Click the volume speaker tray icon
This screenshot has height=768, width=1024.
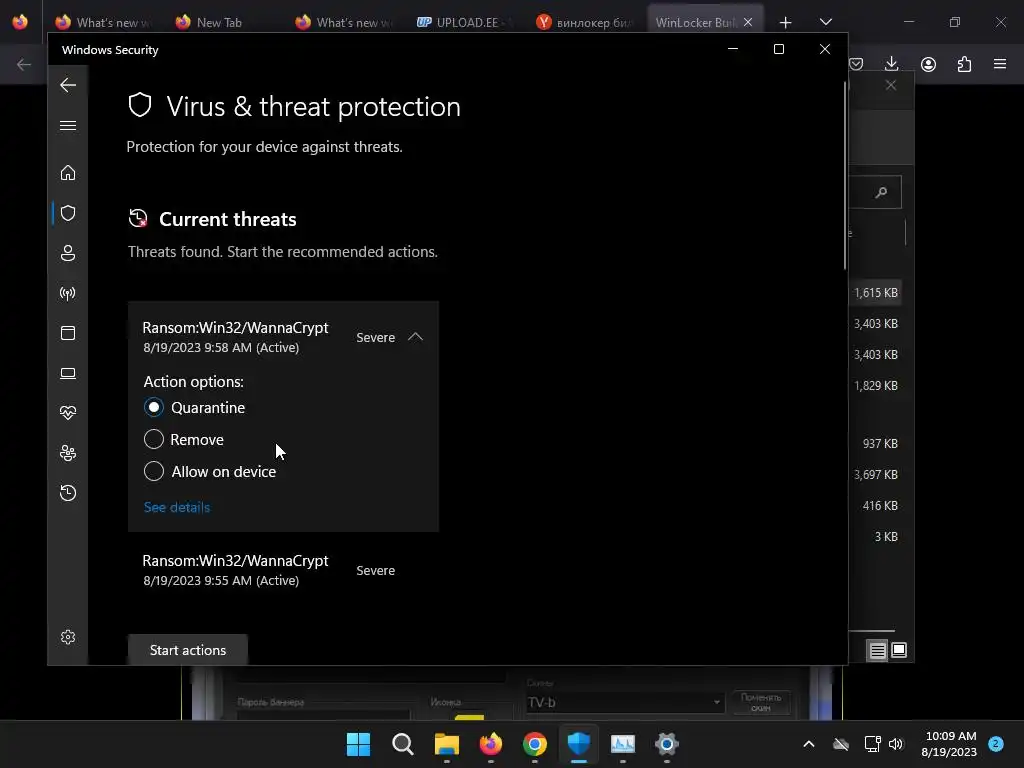click(x=896, y=744)
